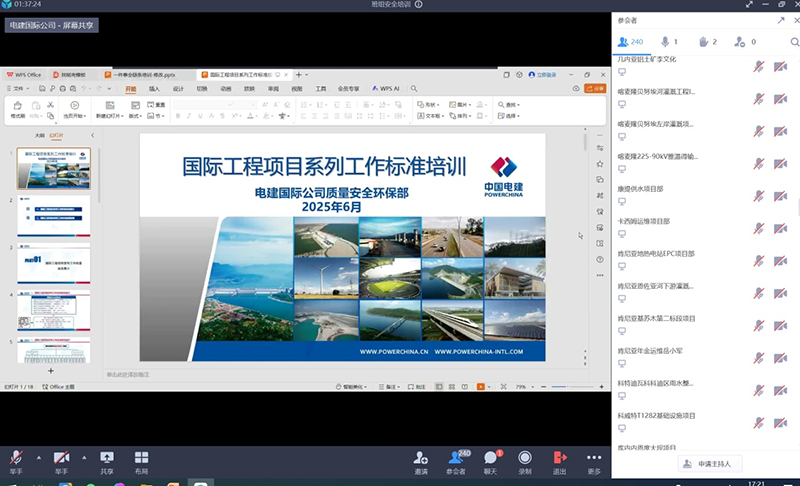Start recording with the 录制 button
The image size is (800, 486).
pos(525,458)
